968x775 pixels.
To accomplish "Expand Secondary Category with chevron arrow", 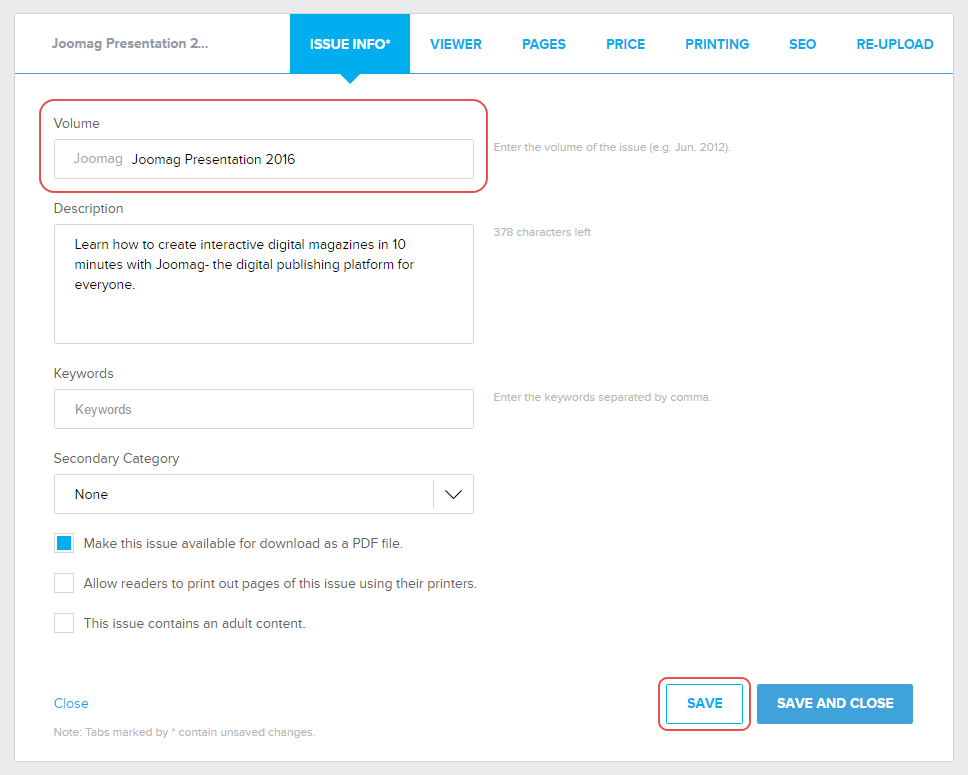I will click(453, 494).
